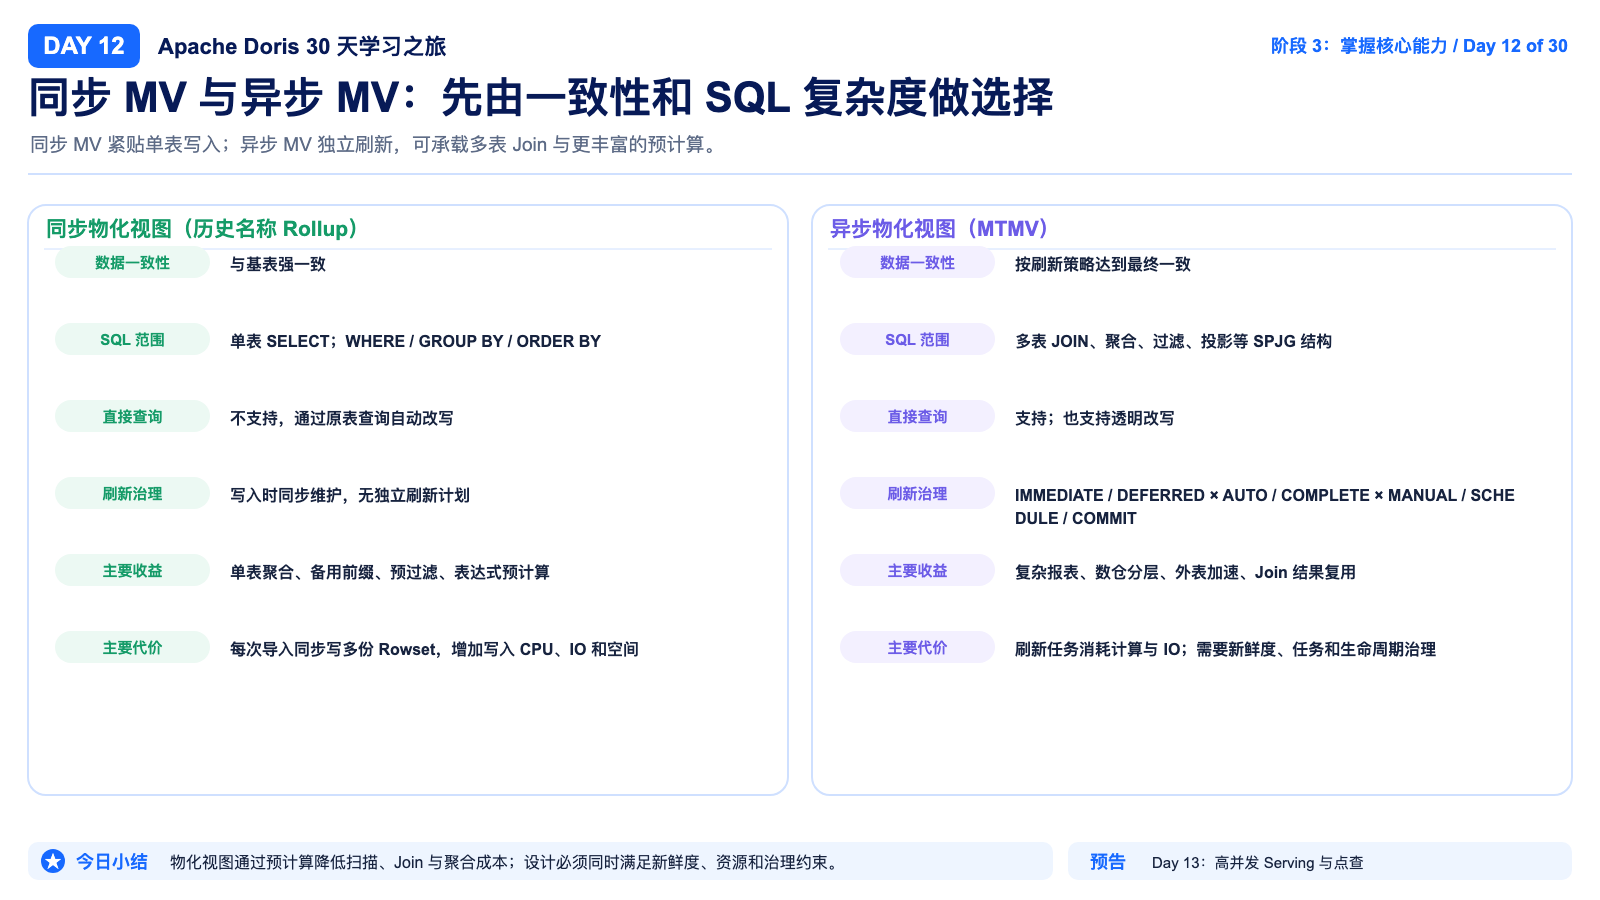Screen dimensions: 1600x900
Task: Select 主要代价 pill in the Rollup card
Action: click(x=132, y=648)
